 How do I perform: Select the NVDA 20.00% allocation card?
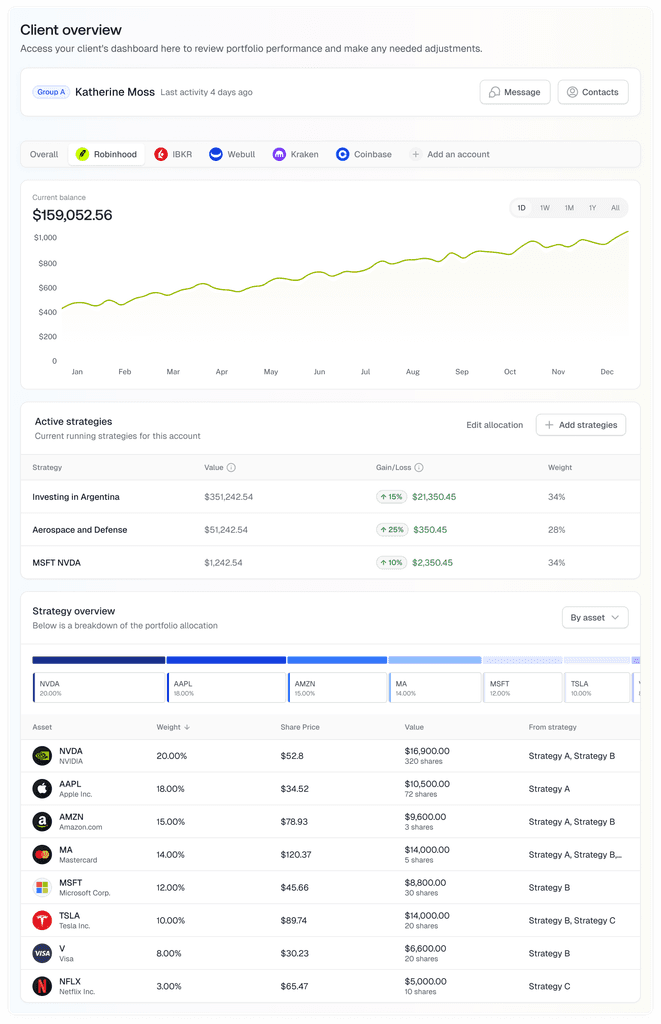click(99, 688)
